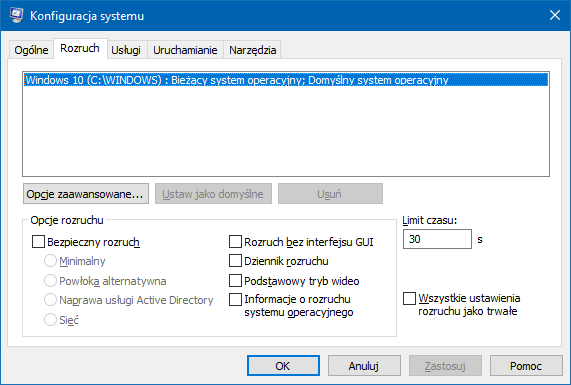Open the Usługi tab
This screenshot has height=385, width=571.
point(126,50)
